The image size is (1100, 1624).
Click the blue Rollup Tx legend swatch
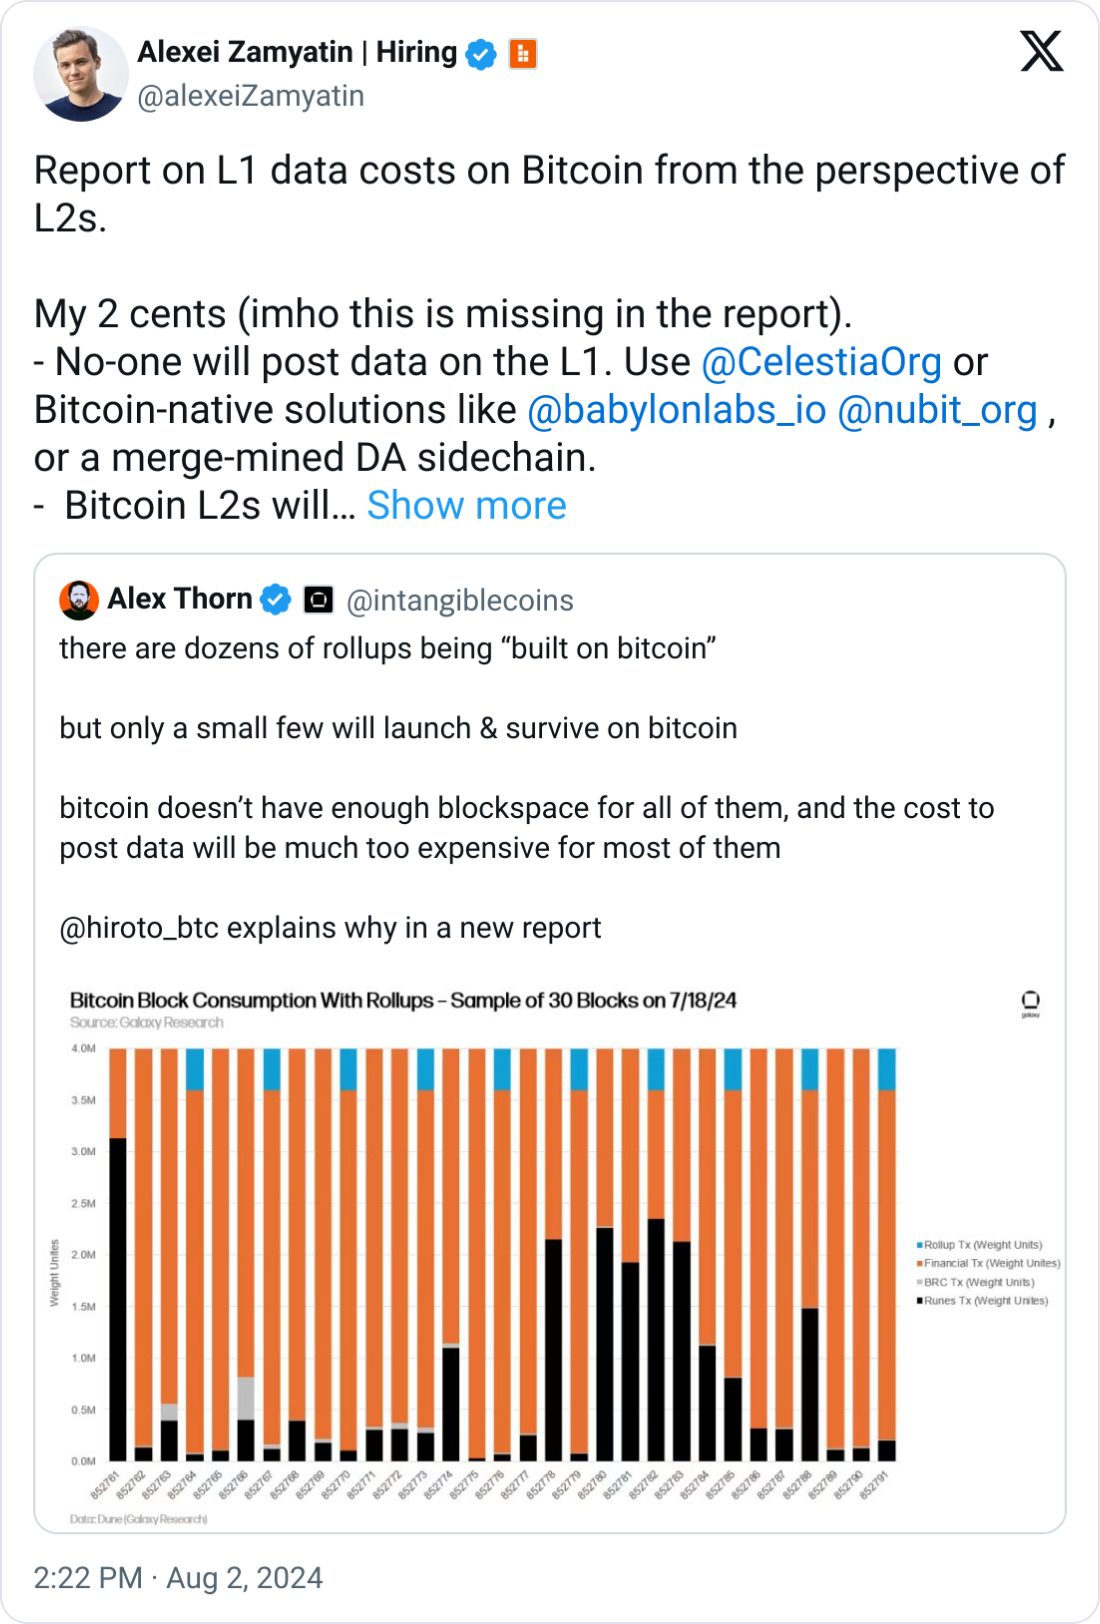[x=920, y=1245]
